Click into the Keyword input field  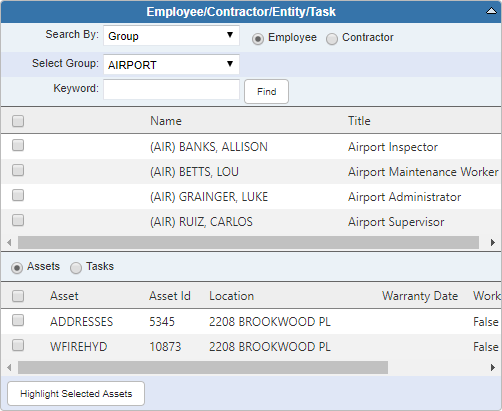(171, 89)
